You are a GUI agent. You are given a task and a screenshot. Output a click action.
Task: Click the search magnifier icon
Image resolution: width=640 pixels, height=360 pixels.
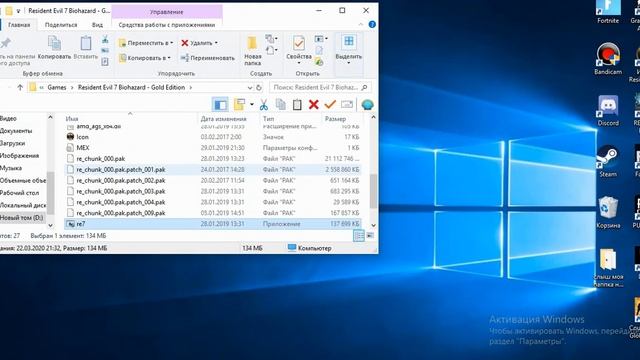tap(364, 87)
